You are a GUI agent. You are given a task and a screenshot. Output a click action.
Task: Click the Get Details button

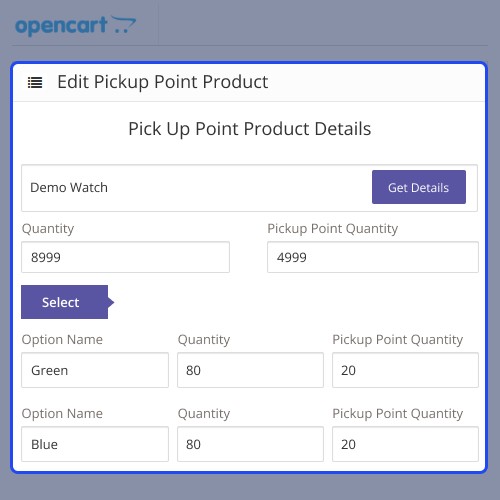tap(419, 187)
